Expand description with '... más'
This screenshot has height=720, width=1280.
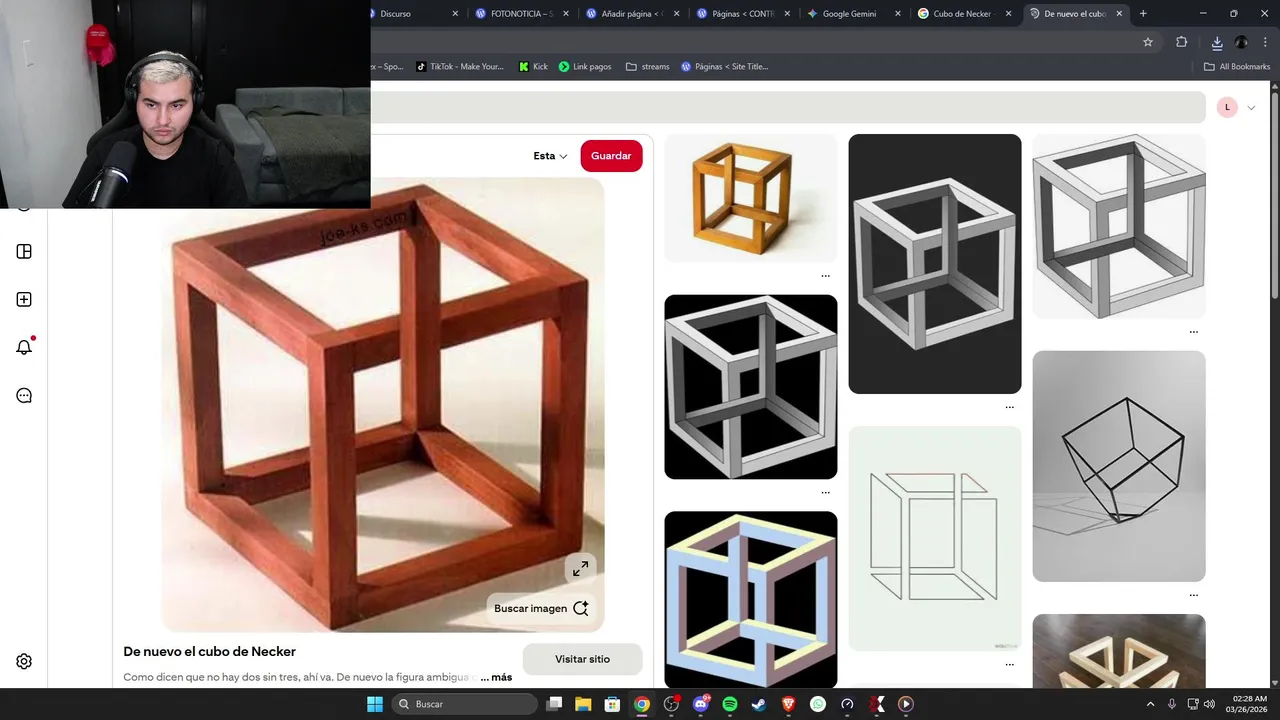(x=496, y=677)
